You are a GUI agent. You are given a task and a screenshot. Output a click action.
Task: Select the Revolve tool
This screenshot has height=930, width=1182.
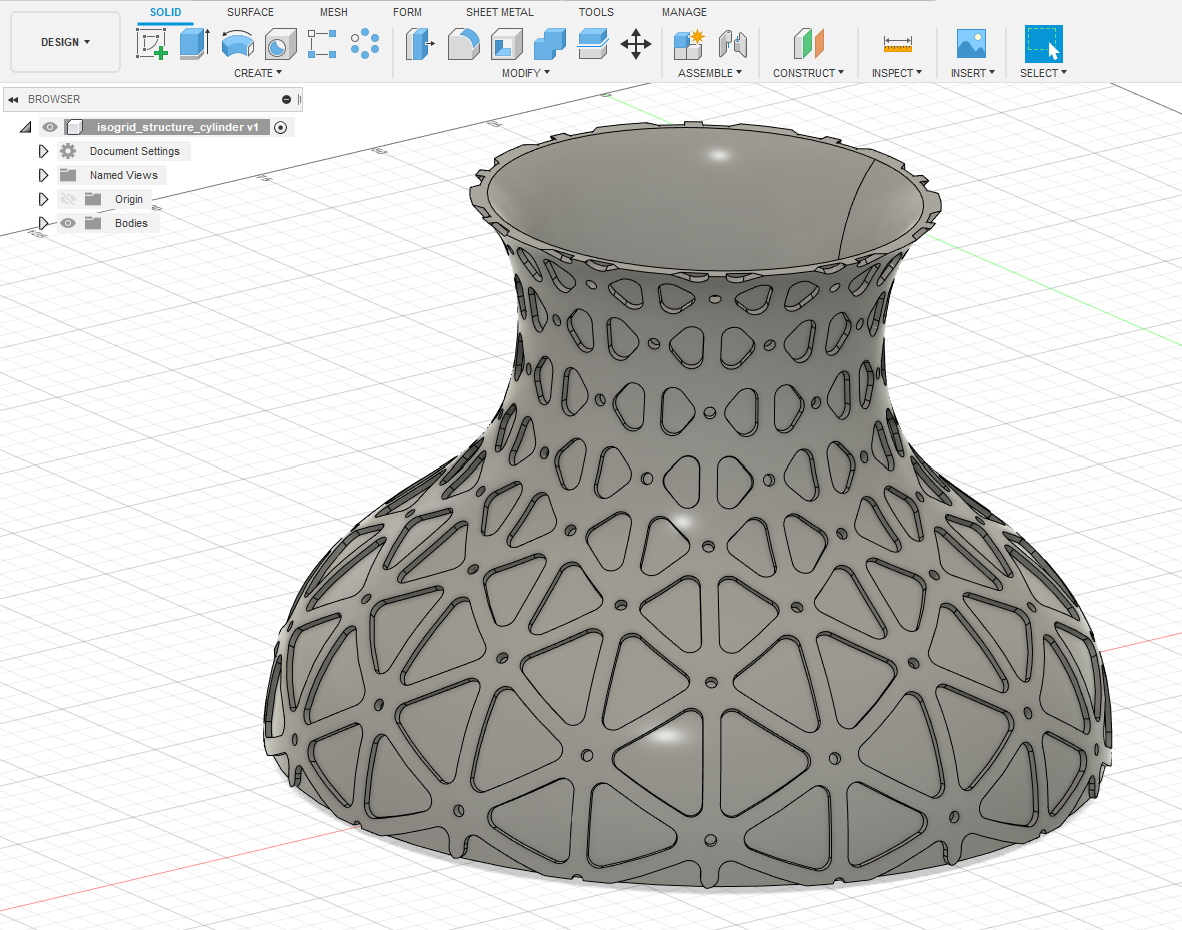(x=237, y=44)
